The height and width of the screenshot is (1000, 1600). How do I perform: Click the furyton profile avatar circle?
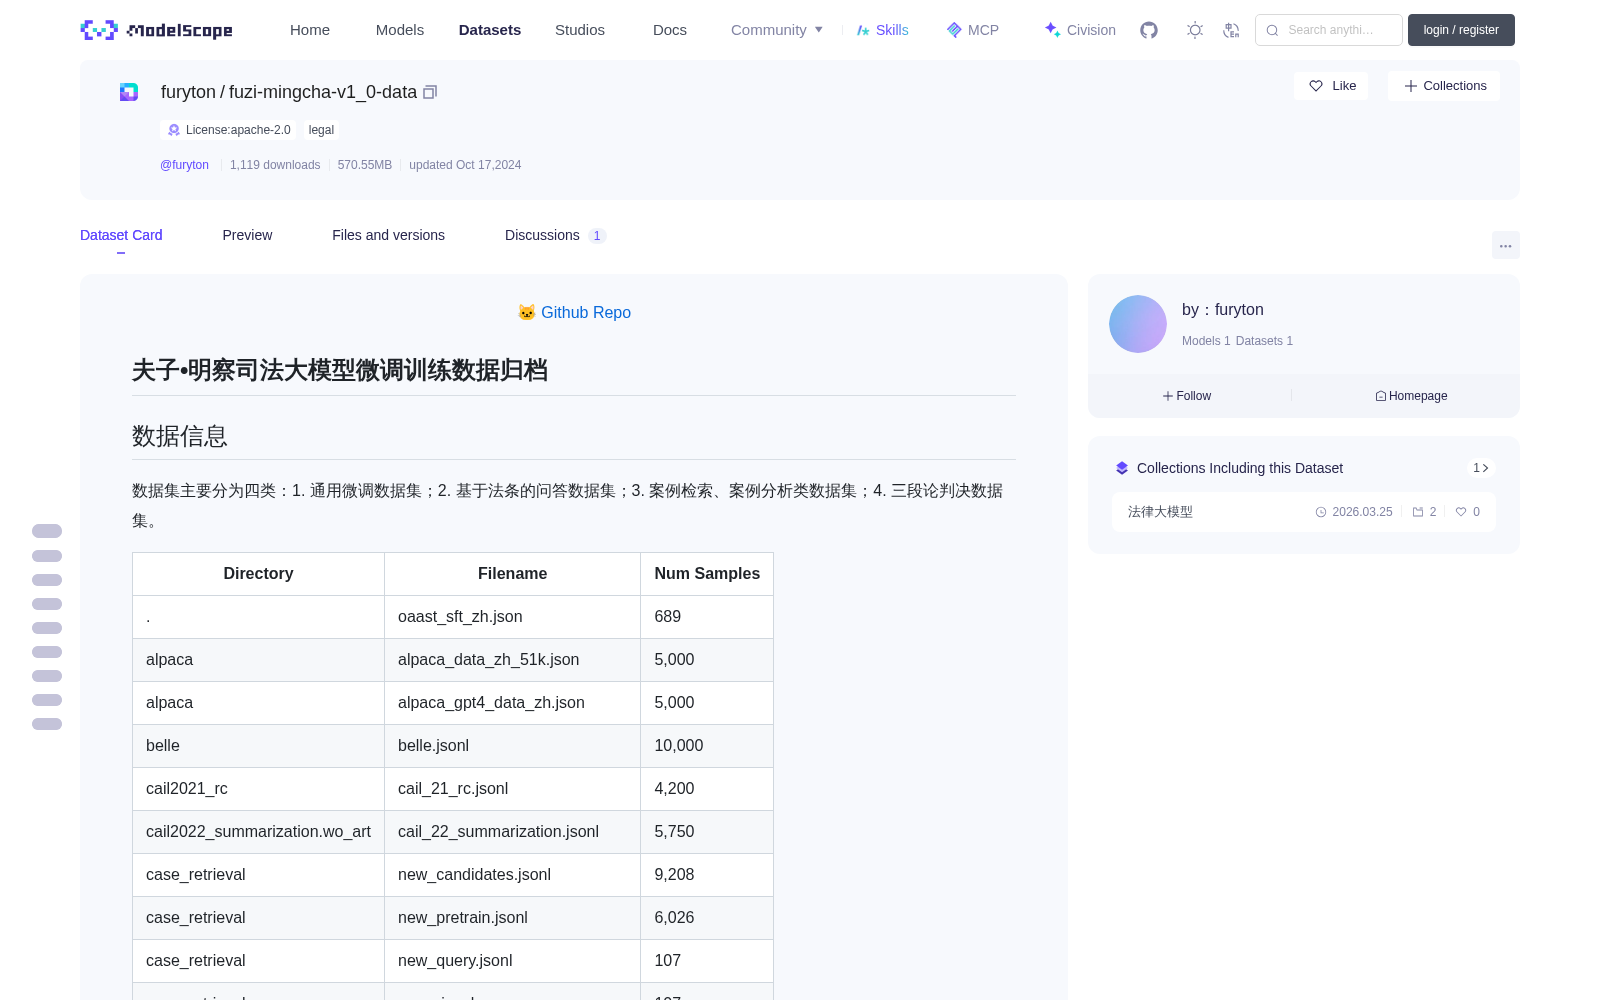pos(1138,324)
